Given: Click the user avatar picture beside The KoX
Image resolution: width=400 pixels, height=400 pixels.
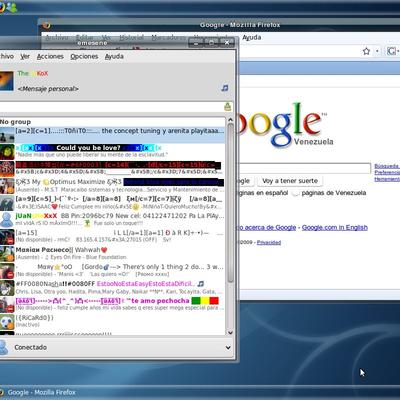Looking at the screenshot, I should [x=7, y=81].
